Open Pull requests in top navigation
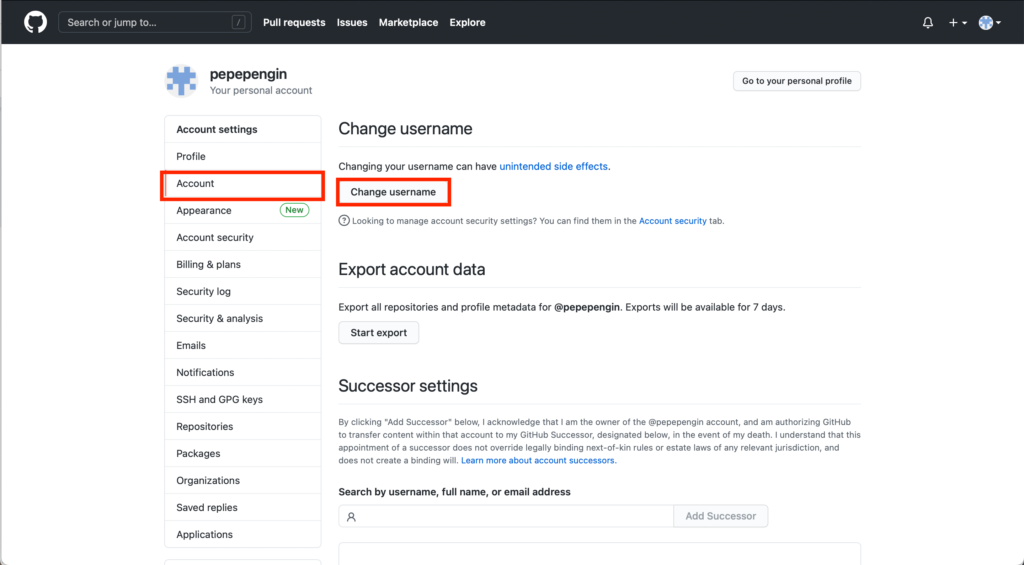The width and height of the screenshot is (1024, 565). pos(294,22)
